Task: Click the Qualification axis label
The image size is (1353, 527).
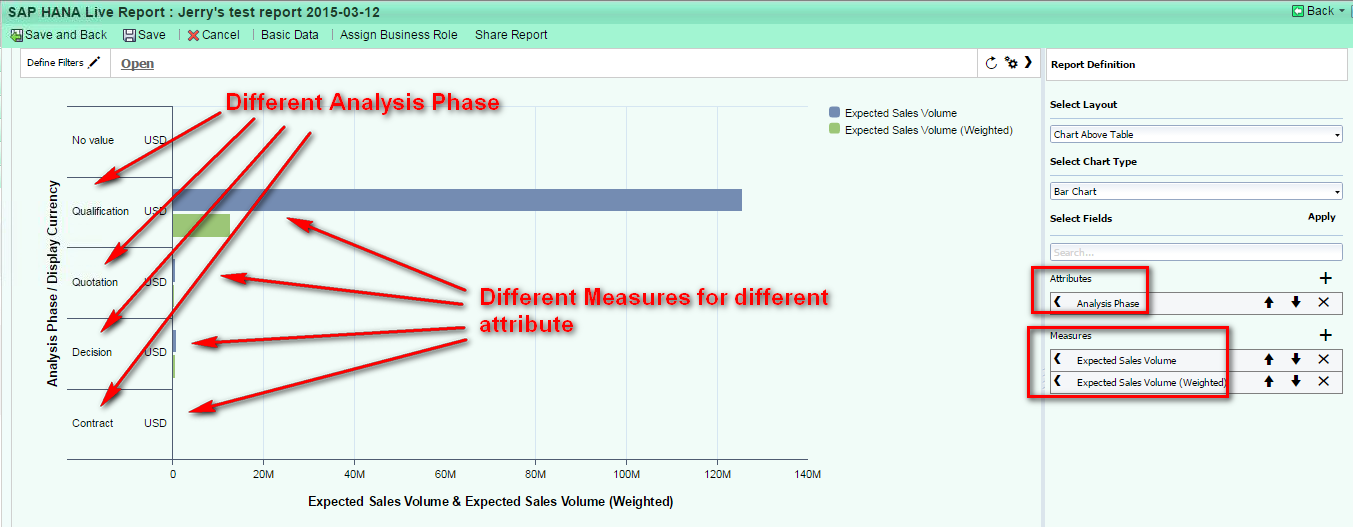Action: tap(100, 211)
